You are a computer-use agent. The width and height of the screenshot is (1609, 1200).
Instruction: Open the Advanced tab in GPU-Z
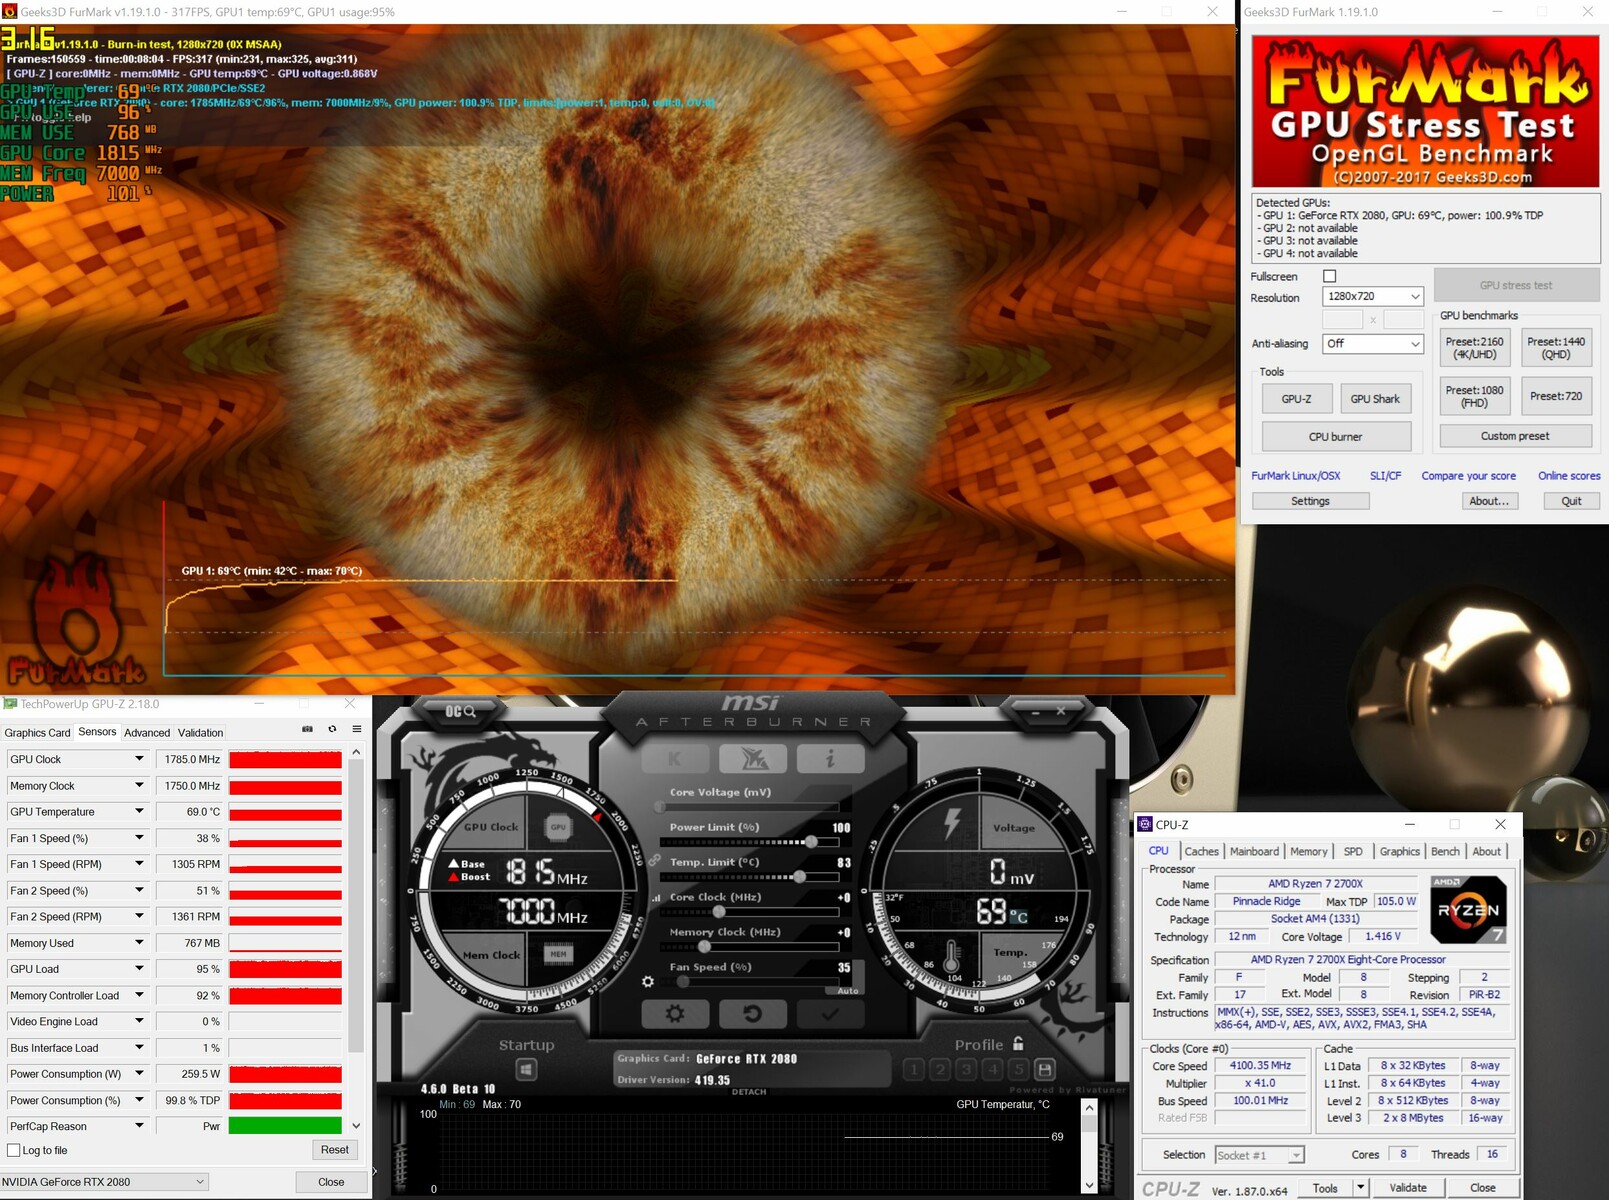pyautogui.click(x=147, y=733)
